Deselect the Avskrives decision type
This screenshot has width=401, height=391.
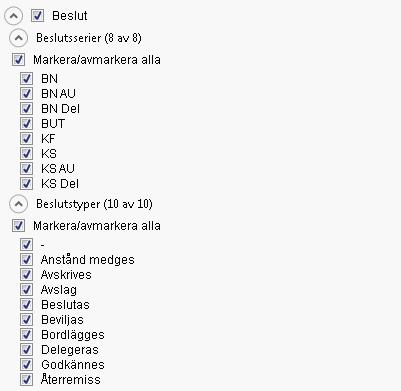(26, 275)
